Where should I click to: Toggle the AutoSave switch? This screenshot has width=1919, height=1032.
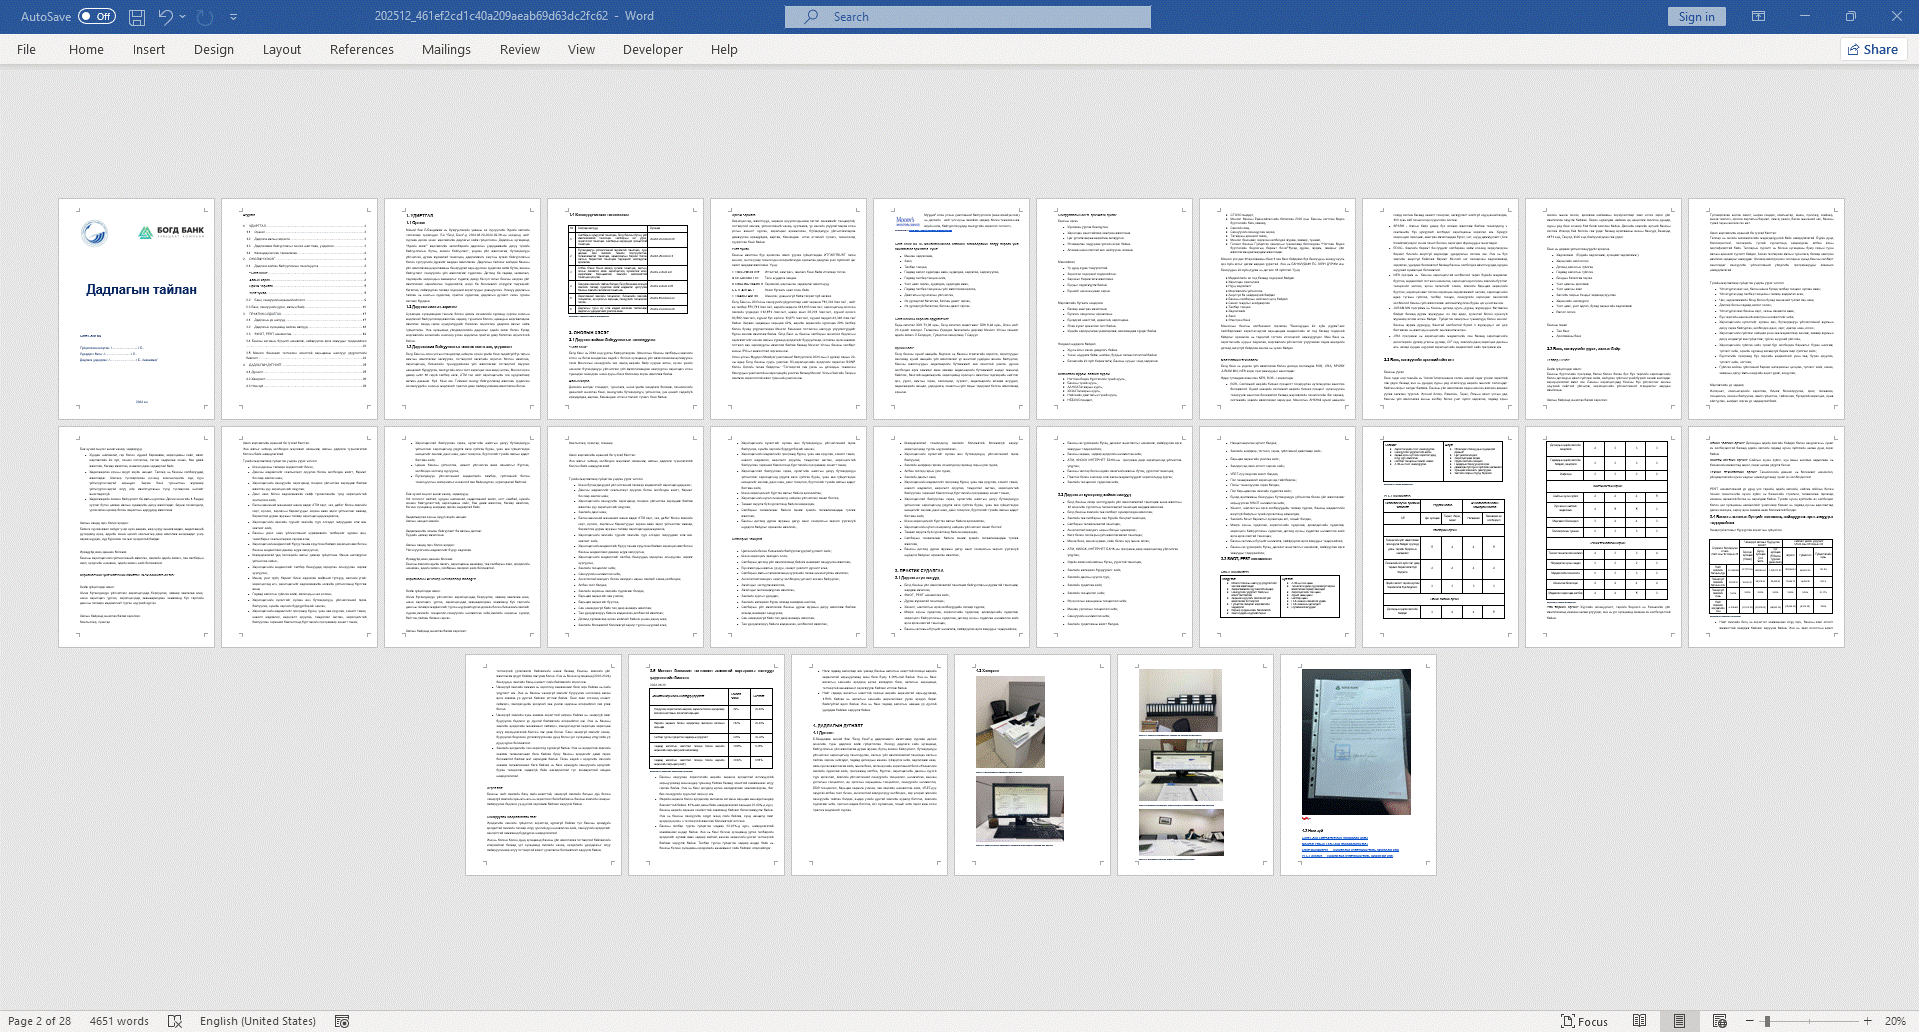(97, 16)
